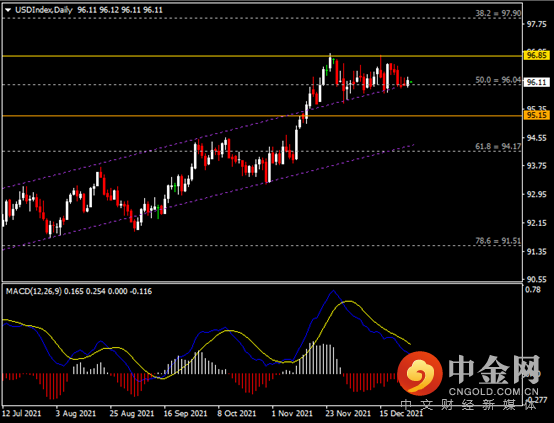Expand the USDIndex,Daily chart dropdown arrow

[x=8, y=10]
